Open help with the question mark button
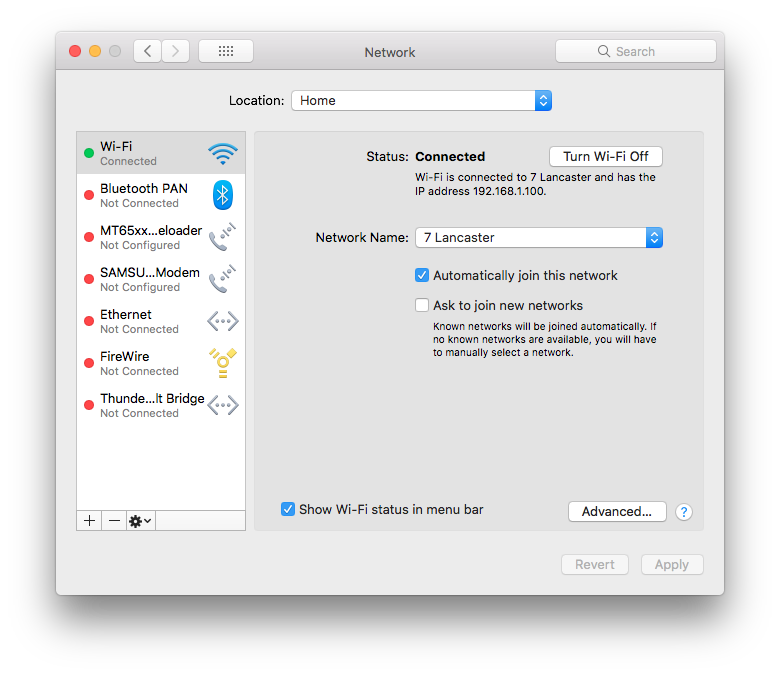The height and width of the screenshot is (675, 780). click(x=684, y=512)
